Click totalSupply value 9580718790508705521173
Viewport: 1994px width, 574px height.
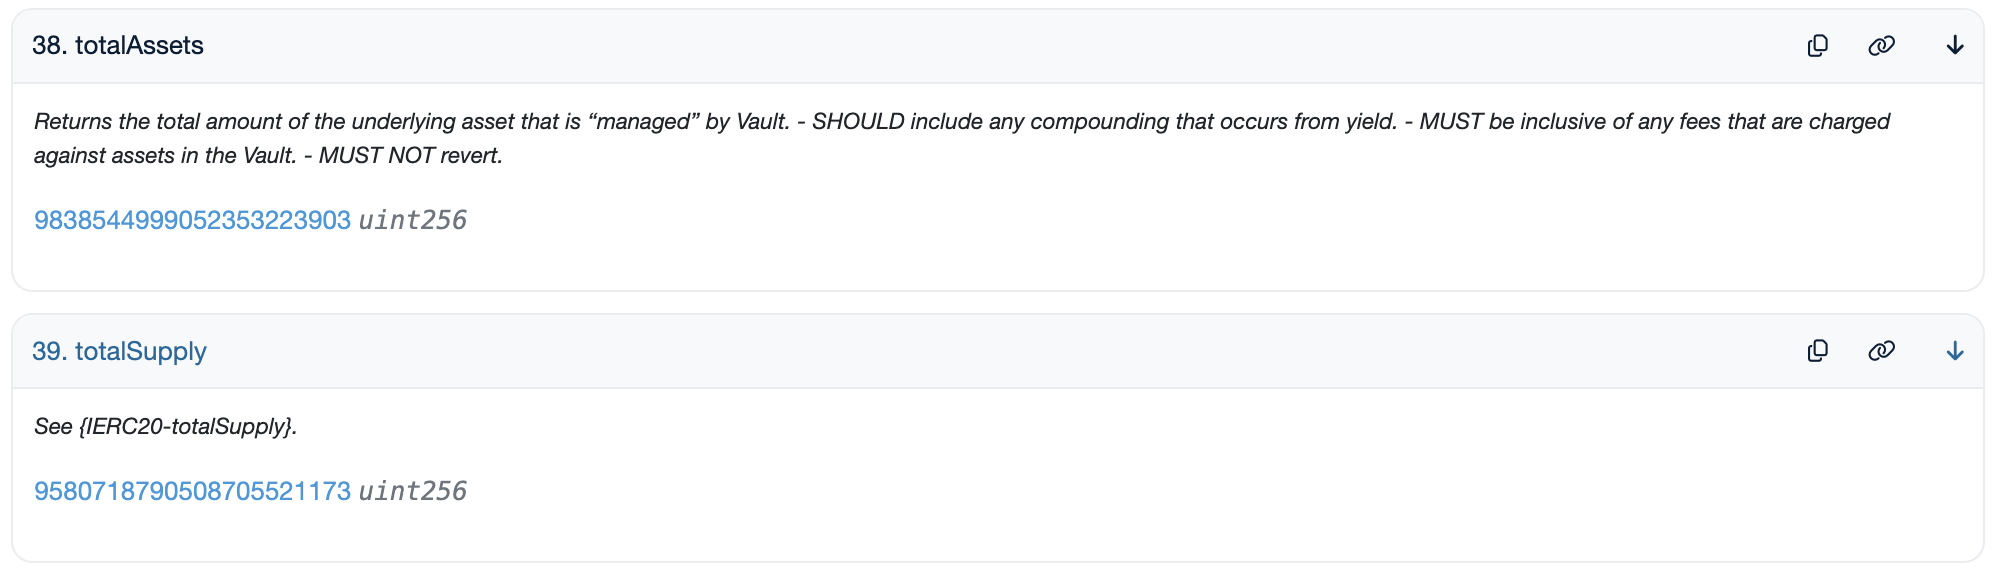[192, 491]
